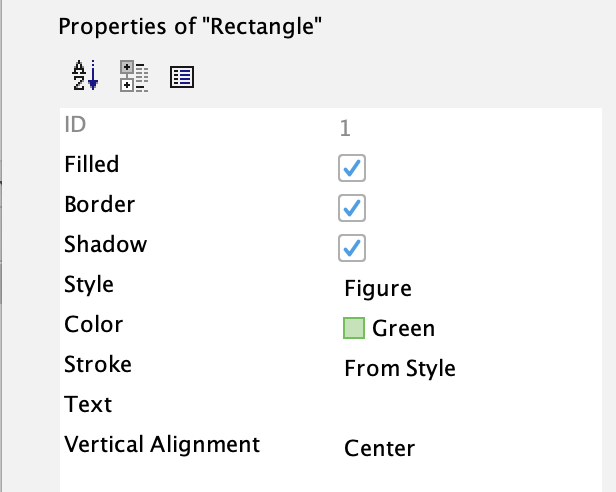The height and width of the screenshot is (492, 616).
Task: Select the Stroke property label
Action: (98, 364)
